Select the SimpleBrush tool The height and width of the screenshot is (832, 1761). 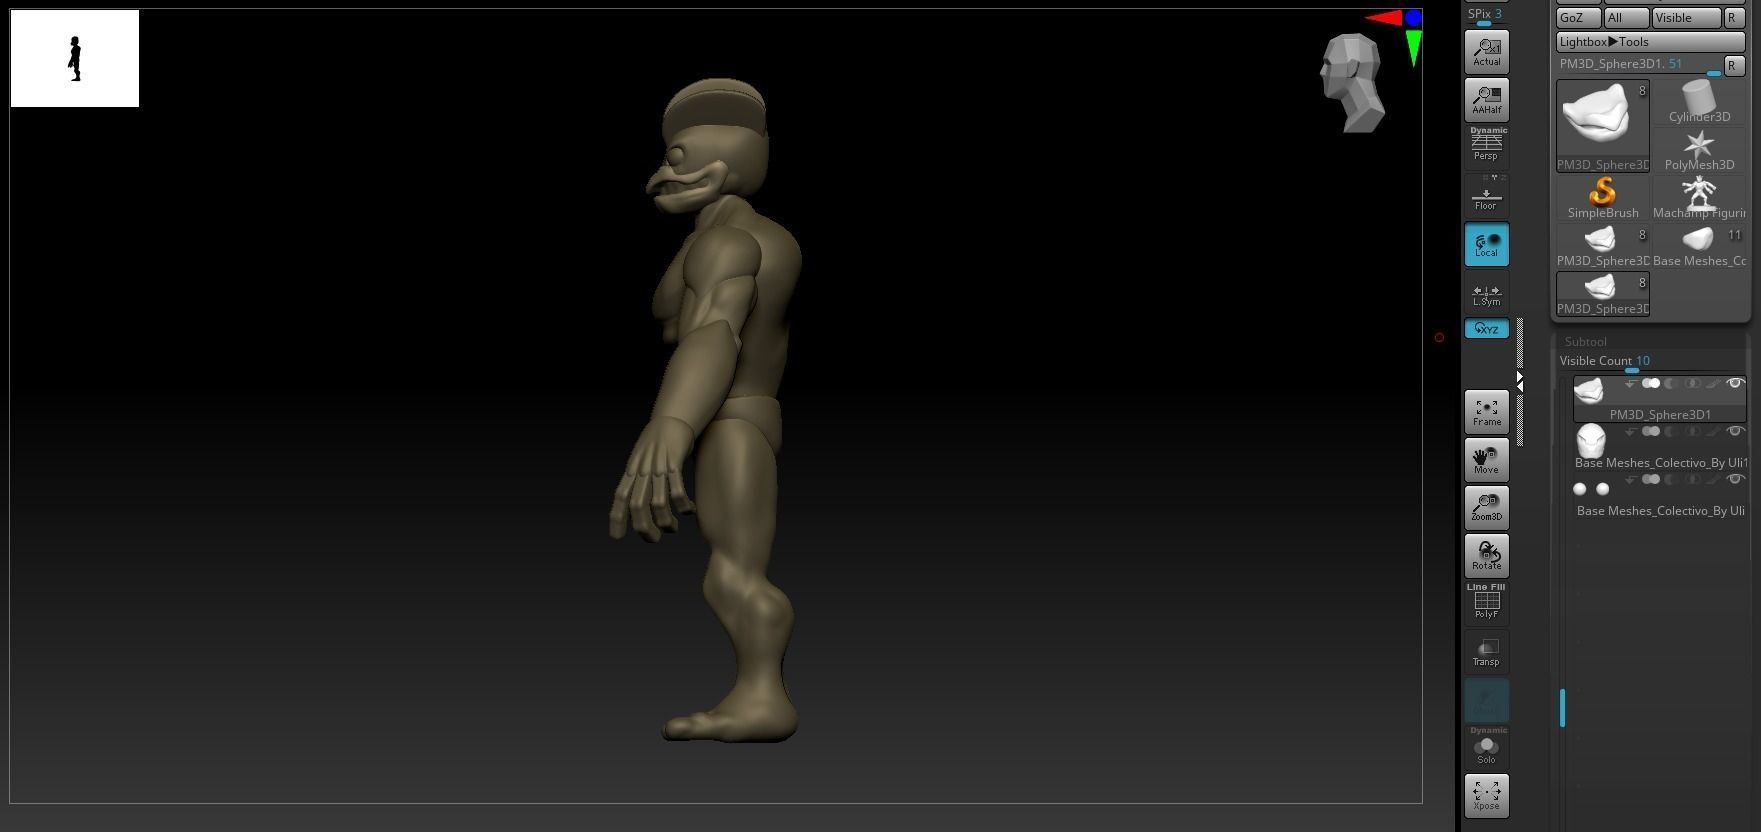(1603, 199)
